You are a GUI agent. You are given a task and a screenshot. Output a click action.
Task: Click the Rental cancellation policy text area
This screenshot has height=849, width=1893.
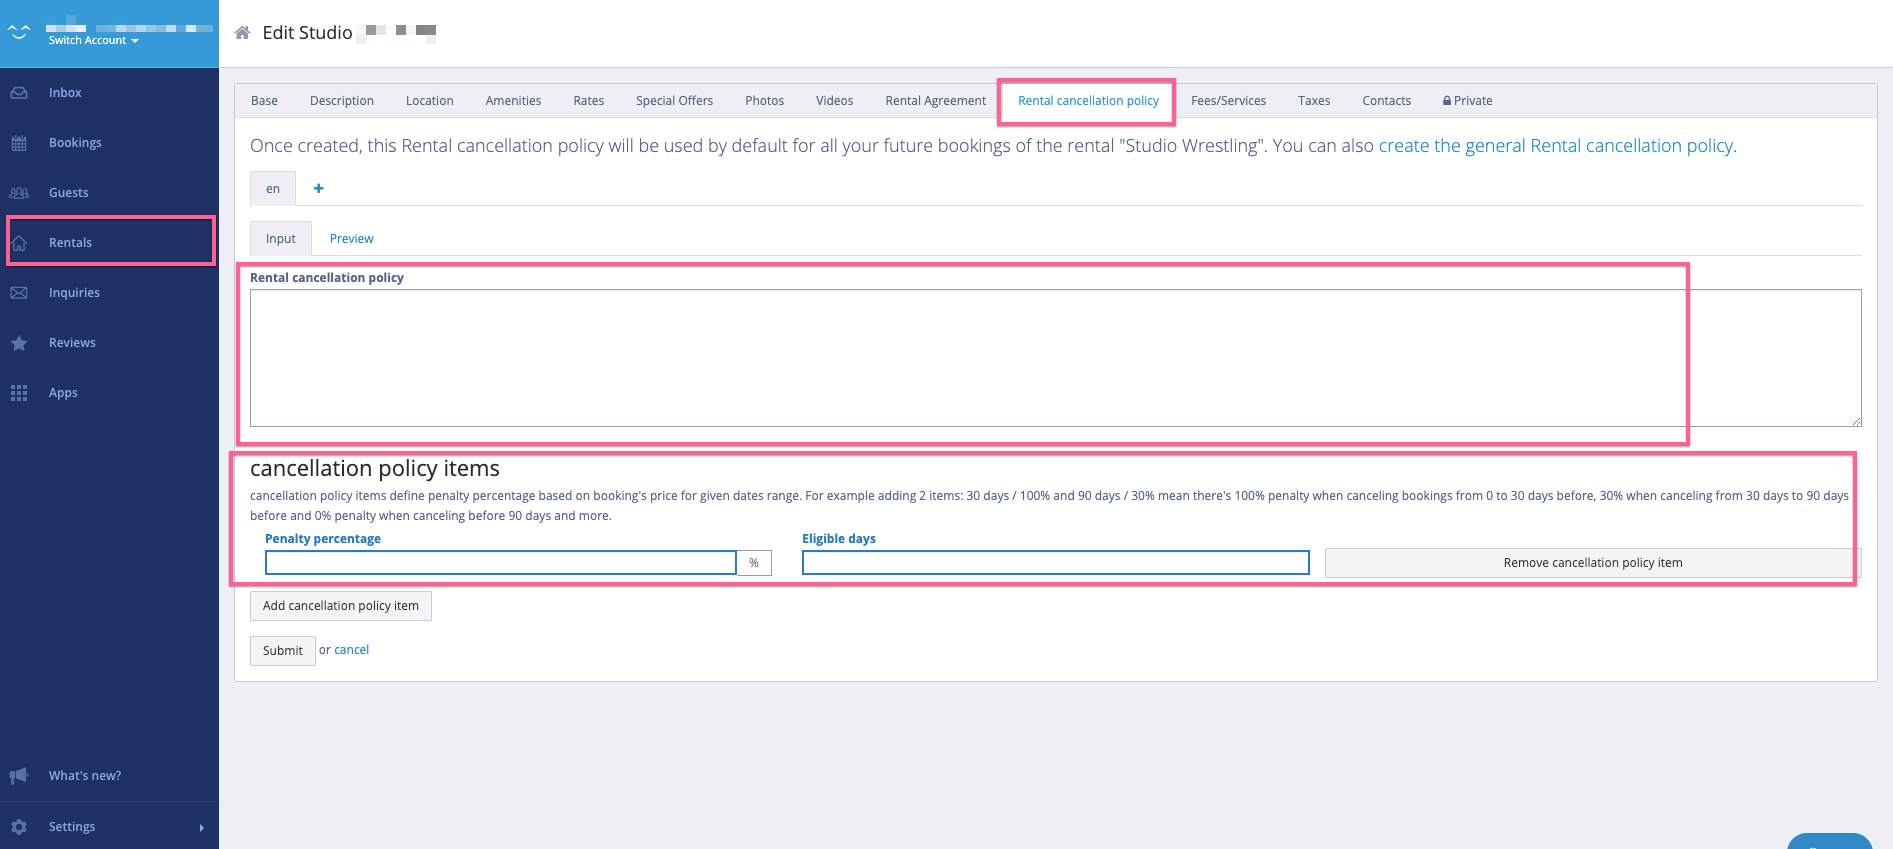pyautogui.click(x=1055, y=358)
